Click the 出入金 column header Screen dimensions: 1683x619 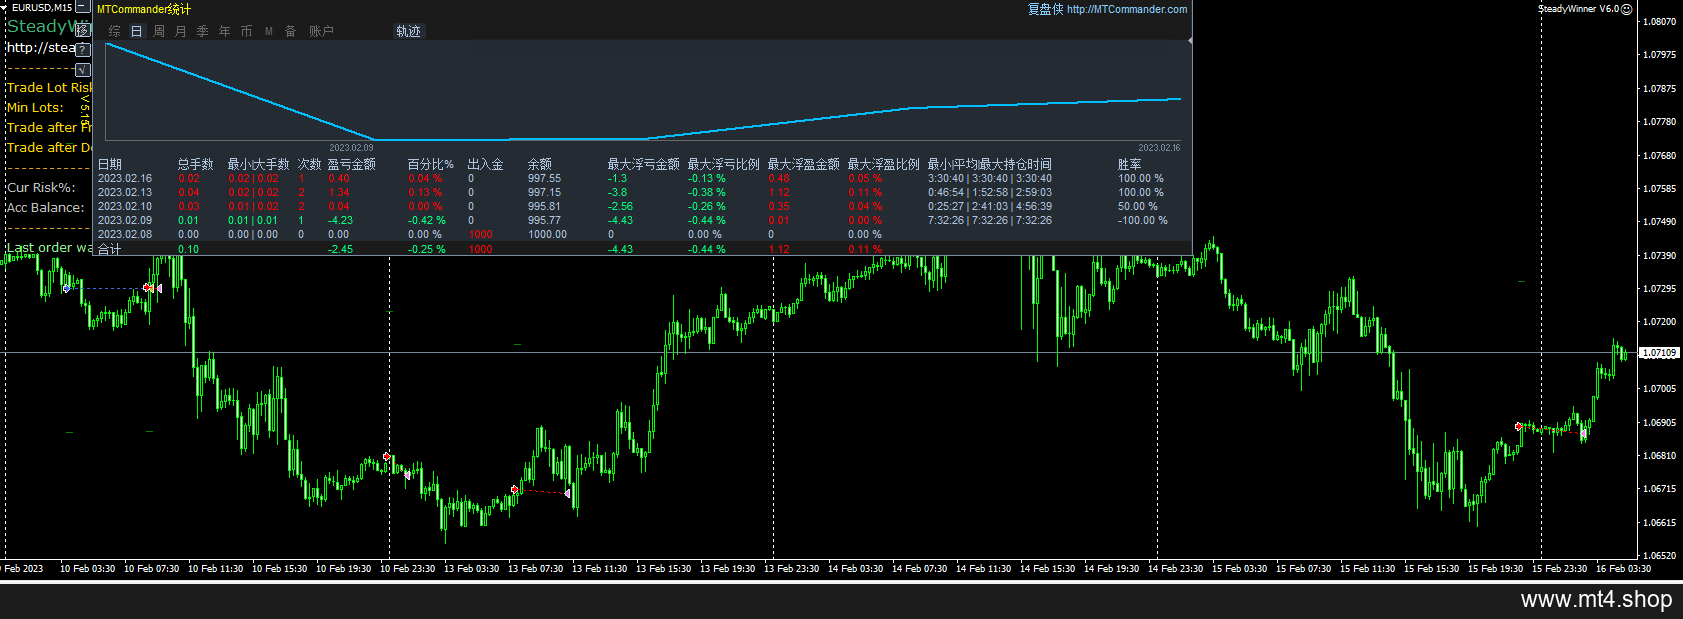coord(486,164)
